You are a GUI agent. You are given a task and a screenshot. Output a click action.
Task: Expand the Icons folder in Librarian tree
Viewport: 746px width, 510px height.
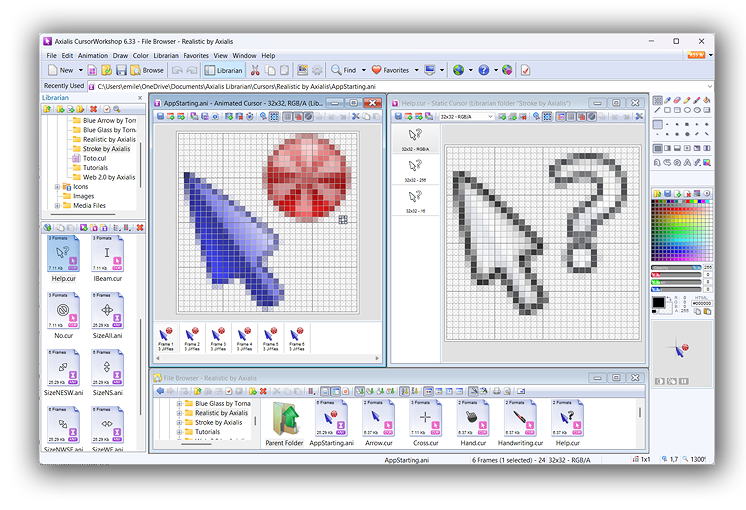click(58, 187)
